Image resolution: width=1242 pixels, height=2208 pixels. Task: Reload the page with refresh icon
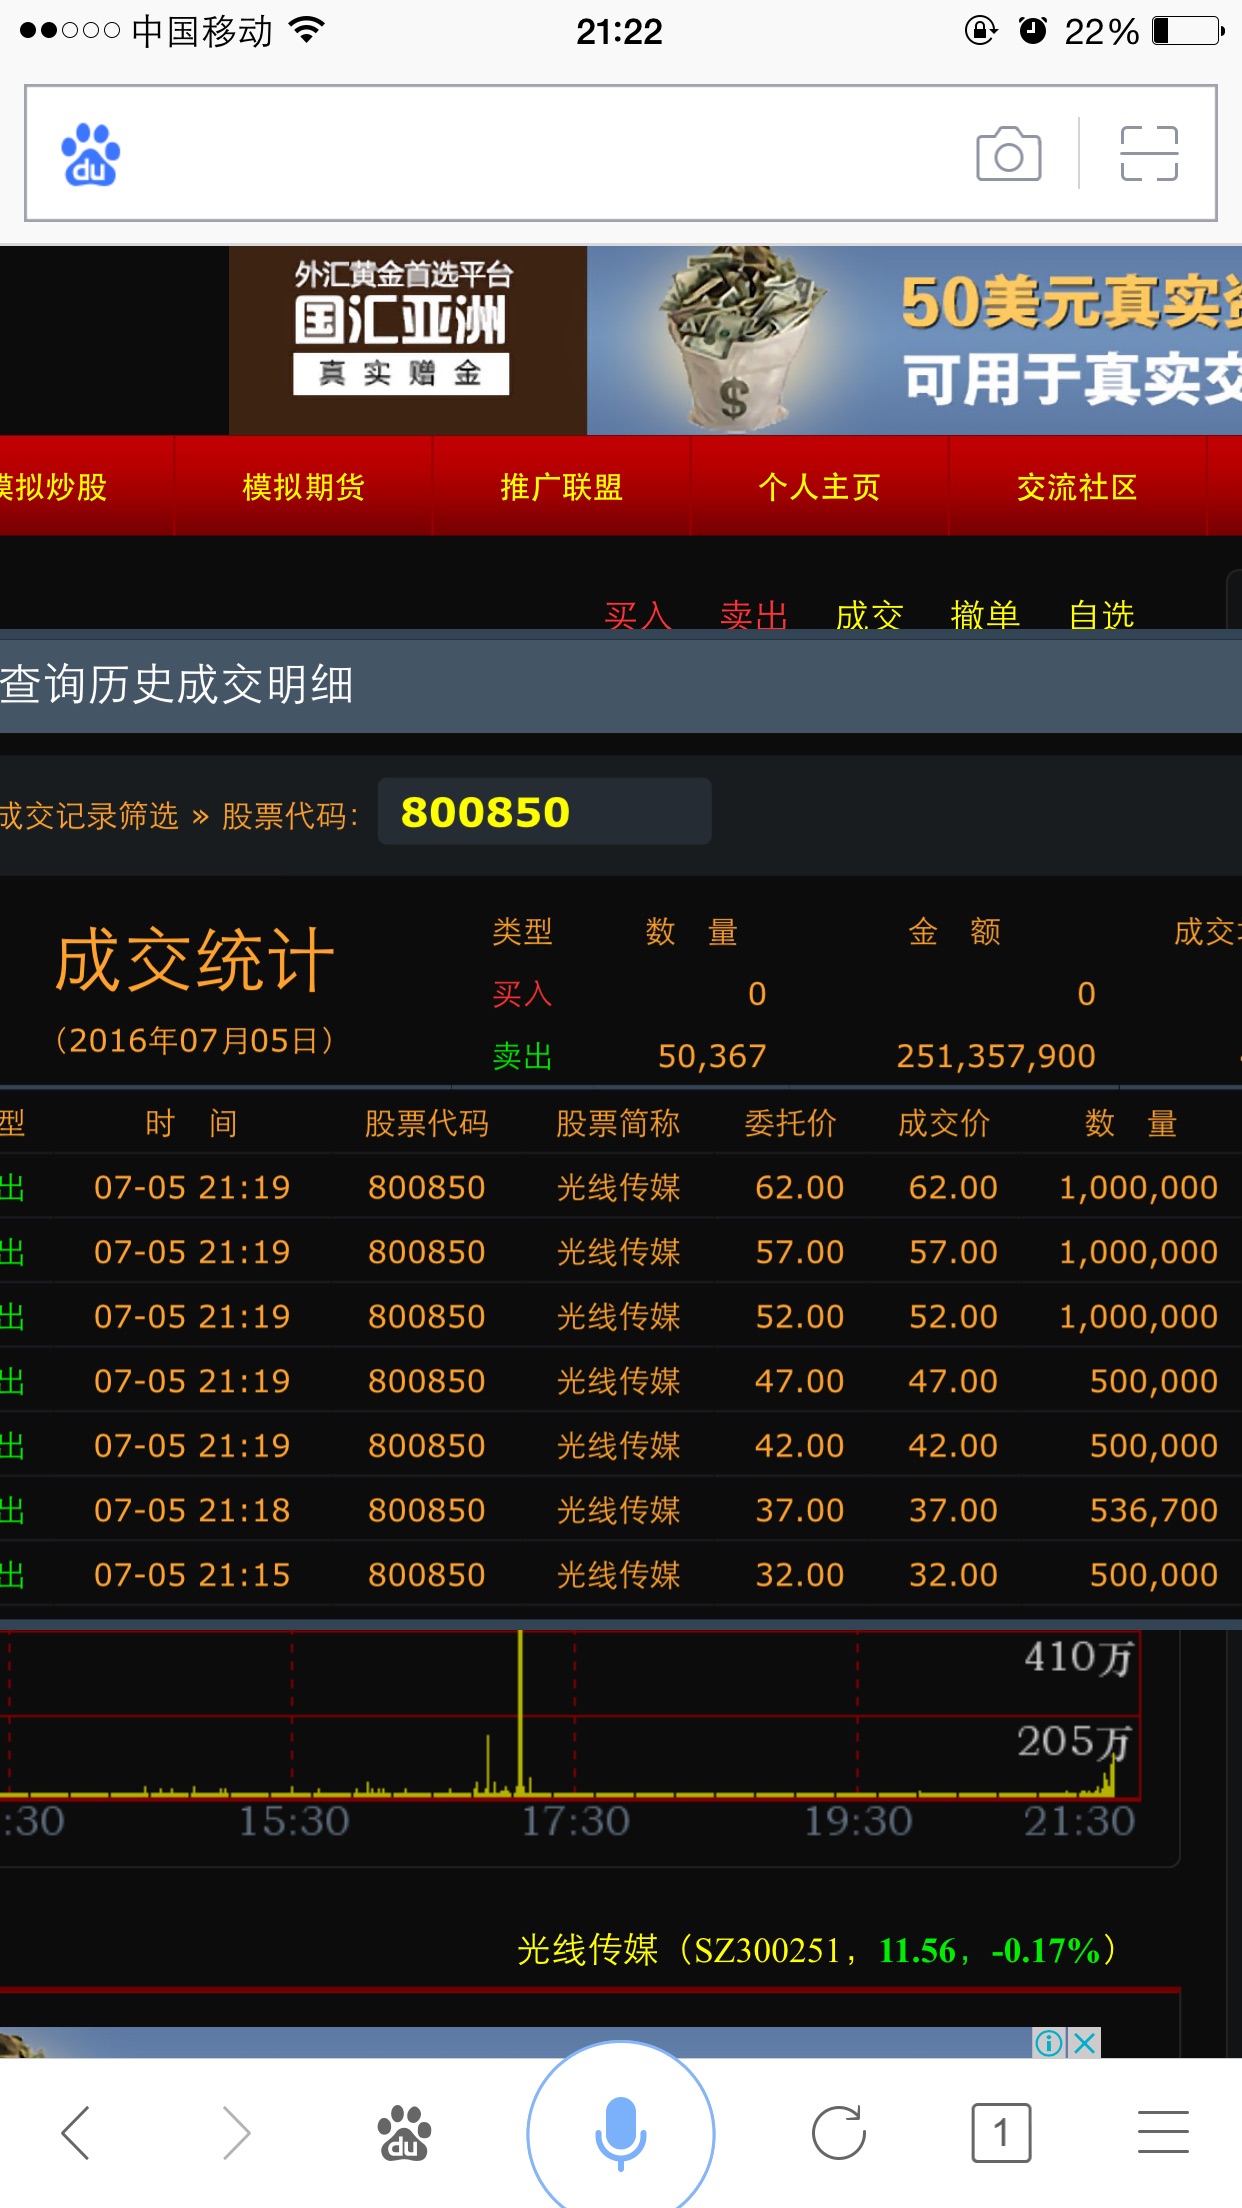838,2132
